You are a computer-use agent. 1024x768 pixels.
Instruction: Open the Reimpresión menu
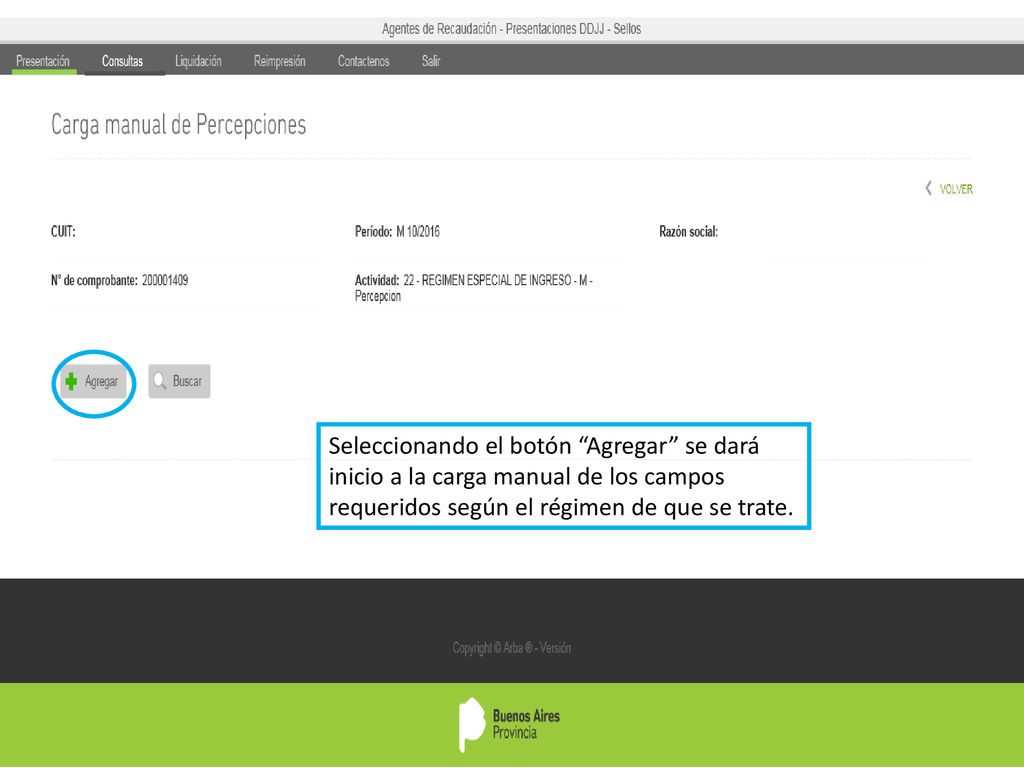(280, 61)
